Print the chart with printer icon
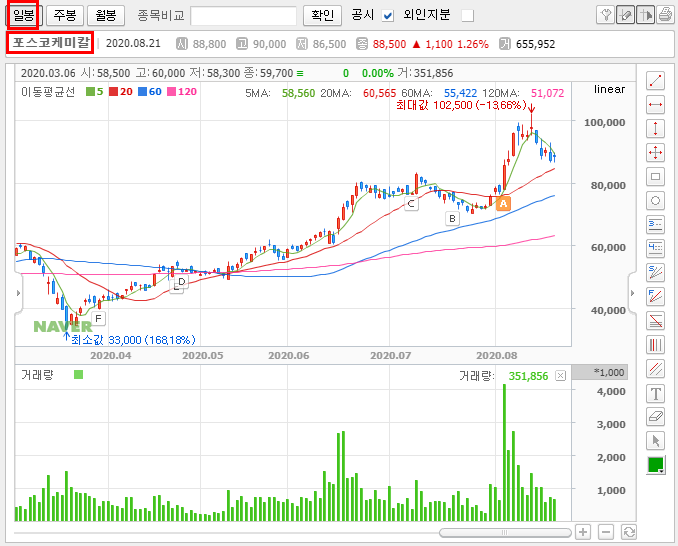Viewport: 678px width, 546px height. pos(665,16)
